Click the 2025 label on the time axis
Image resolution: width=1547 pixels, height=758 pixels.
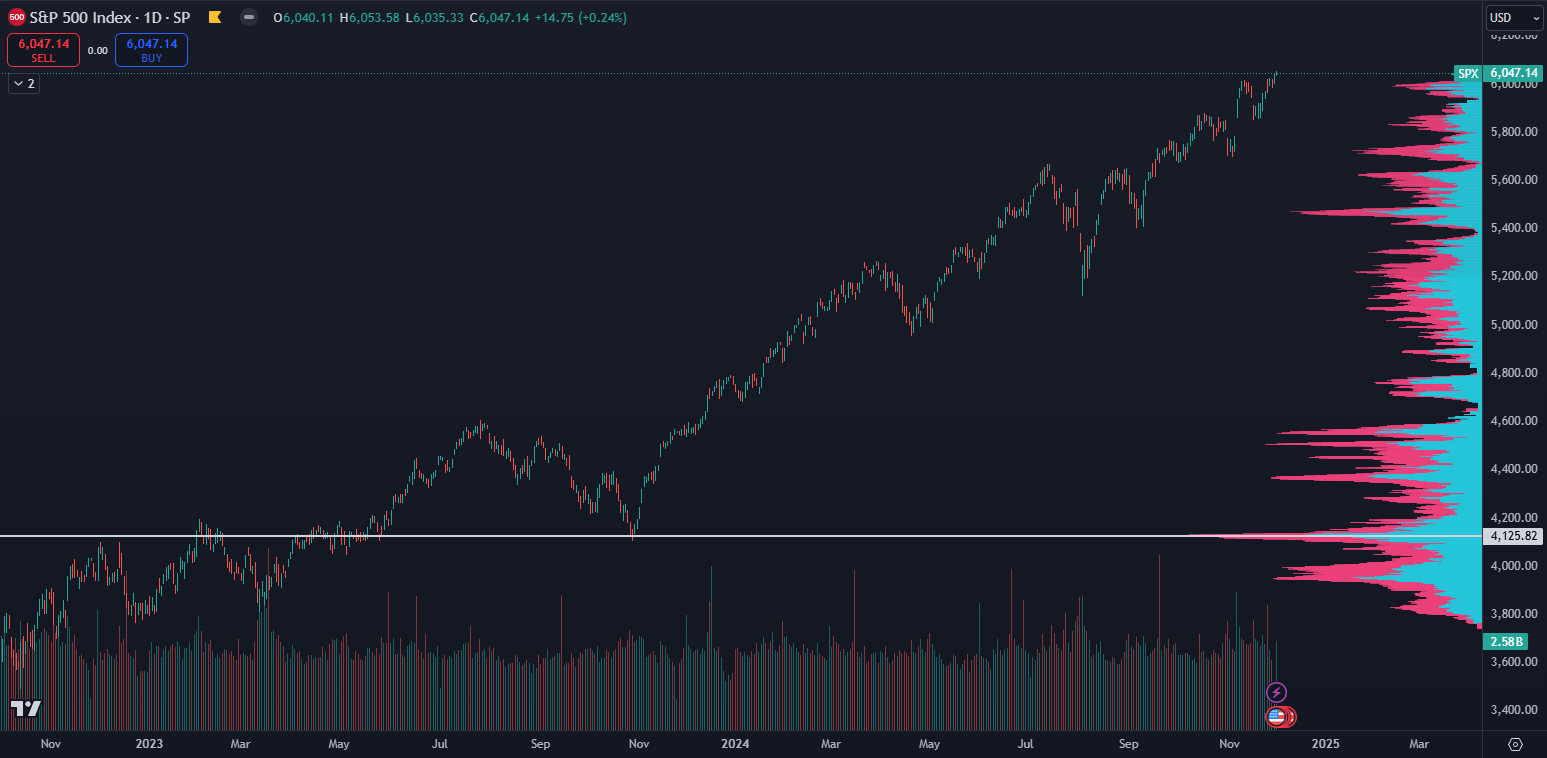(1325, 744)
